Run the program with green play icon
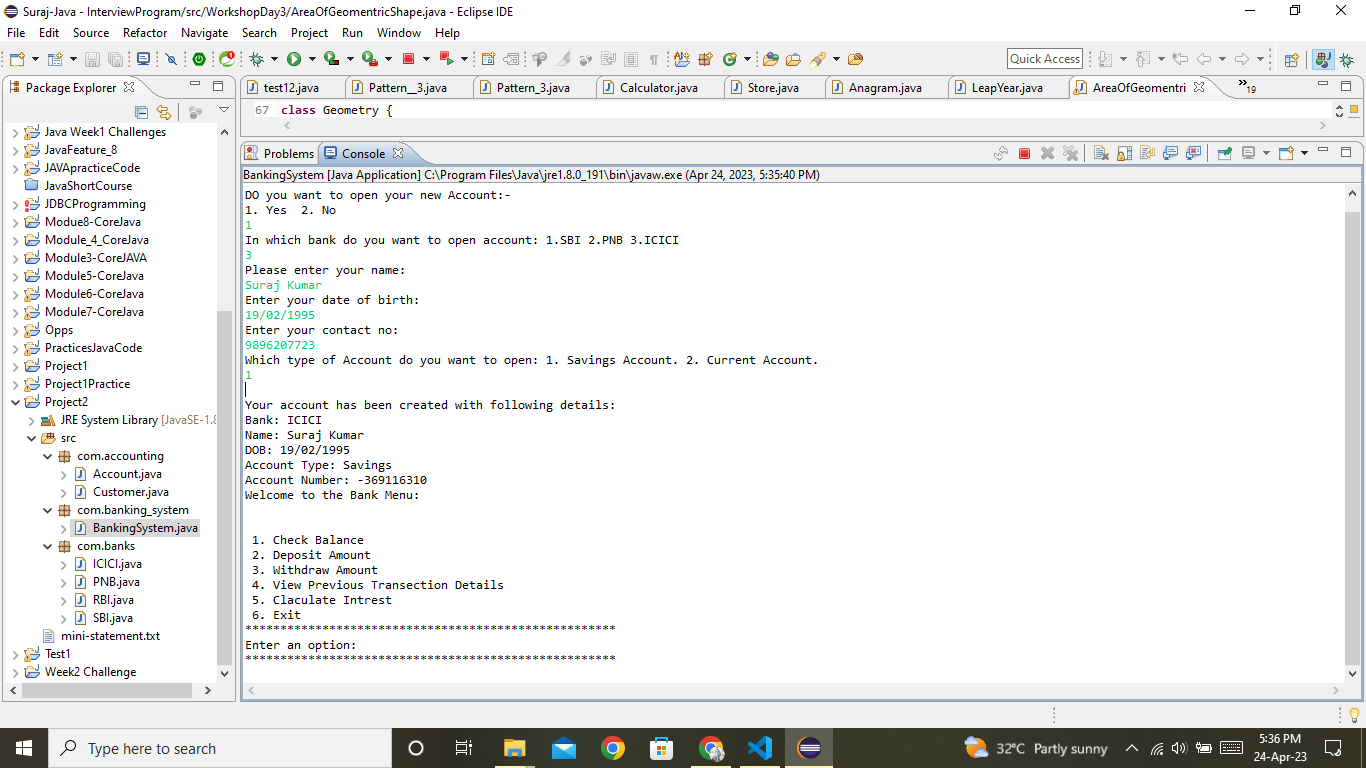Screen dimensions: 1366x768 [x=294, y=59]
